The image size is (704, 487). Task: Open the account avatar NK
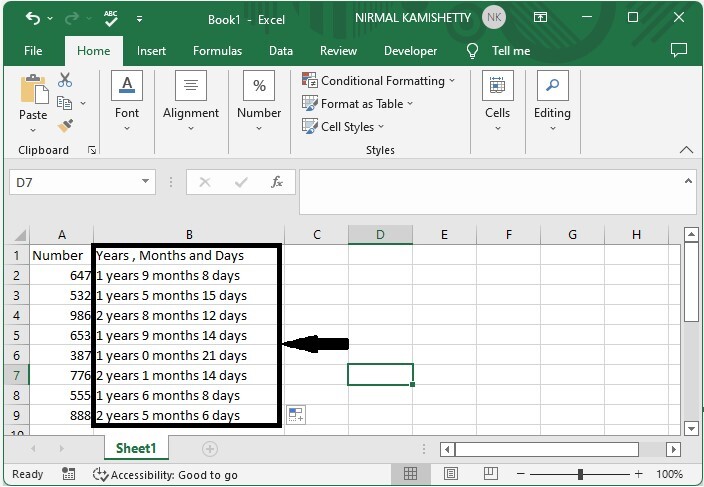point(494,18)
